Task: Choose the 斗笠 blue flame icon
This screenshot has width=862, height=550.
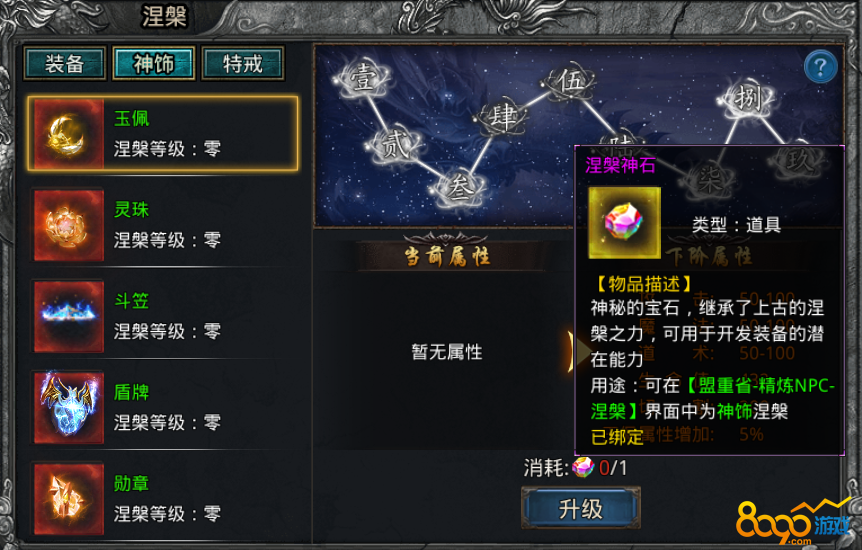Action: (x=69, y=316)
